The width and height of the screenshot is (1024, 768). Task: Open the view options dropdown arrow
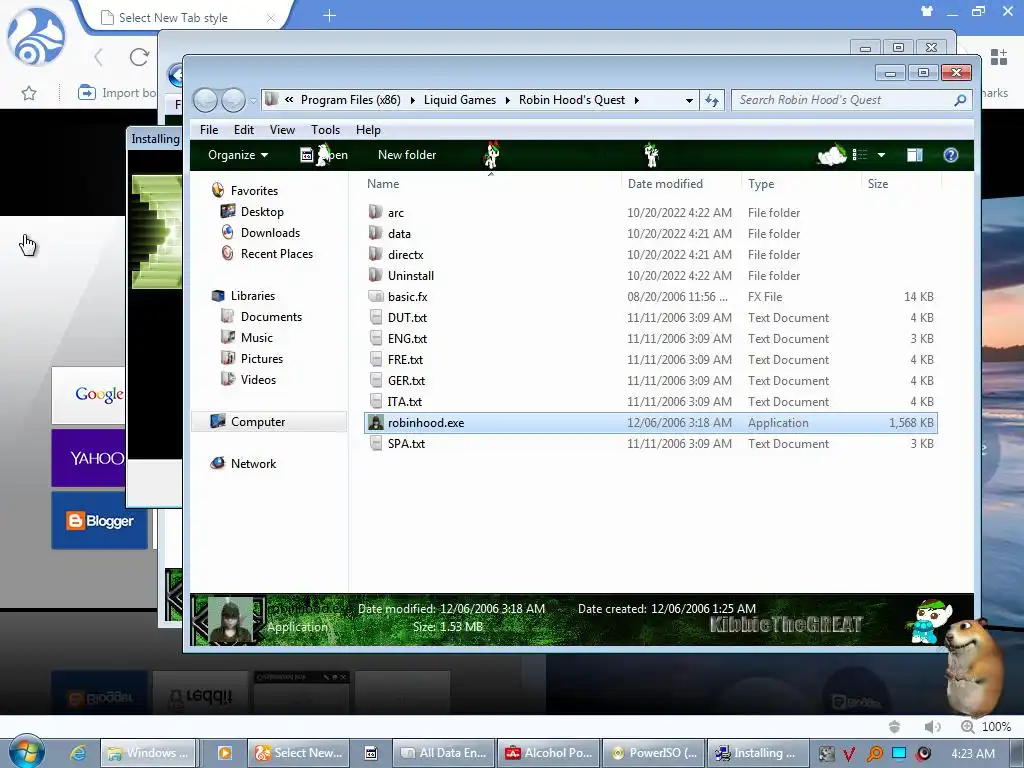click(x=881, y=155)
